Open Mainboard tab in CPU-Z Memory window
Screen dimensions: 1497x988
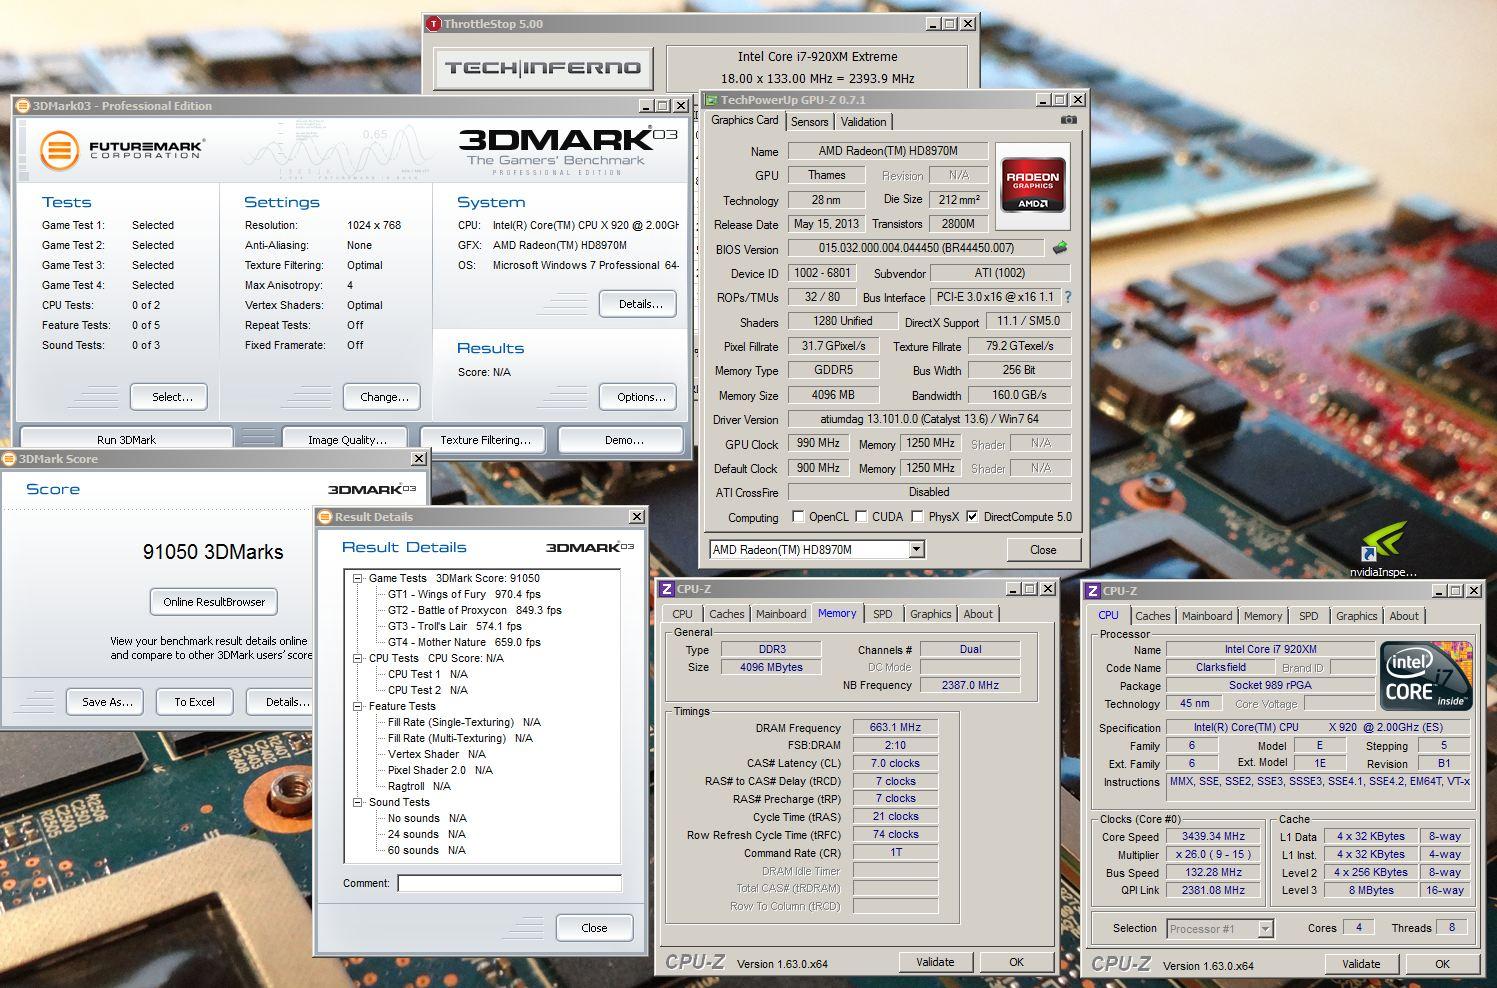(x=781, y=614)
